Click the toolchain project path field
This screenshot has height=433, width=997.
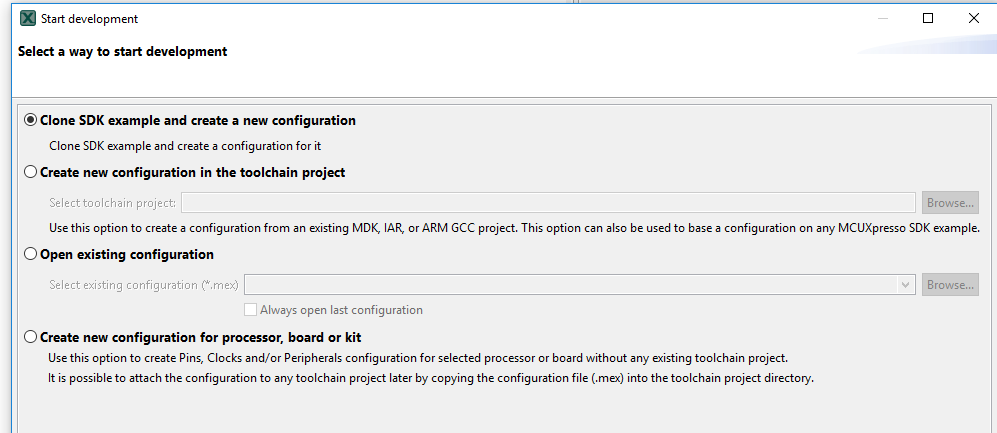click(548, 203)
